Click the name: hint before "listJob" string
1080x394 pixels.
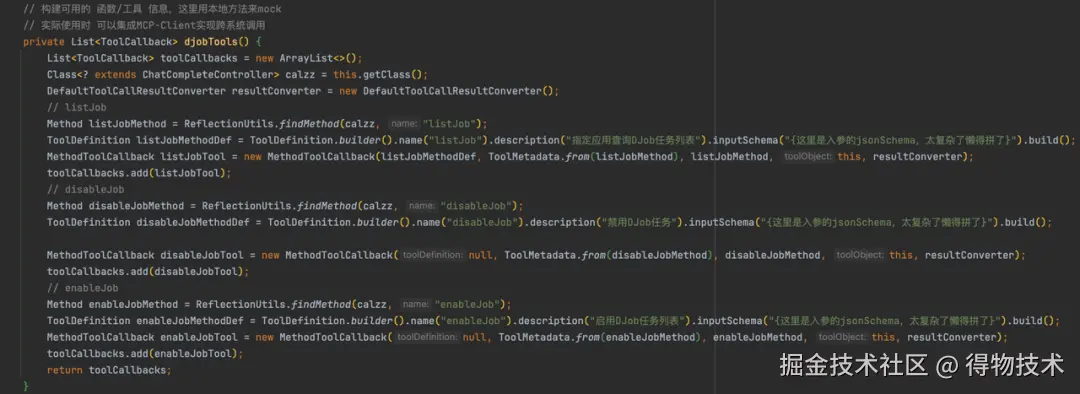[x=403, y=124]
